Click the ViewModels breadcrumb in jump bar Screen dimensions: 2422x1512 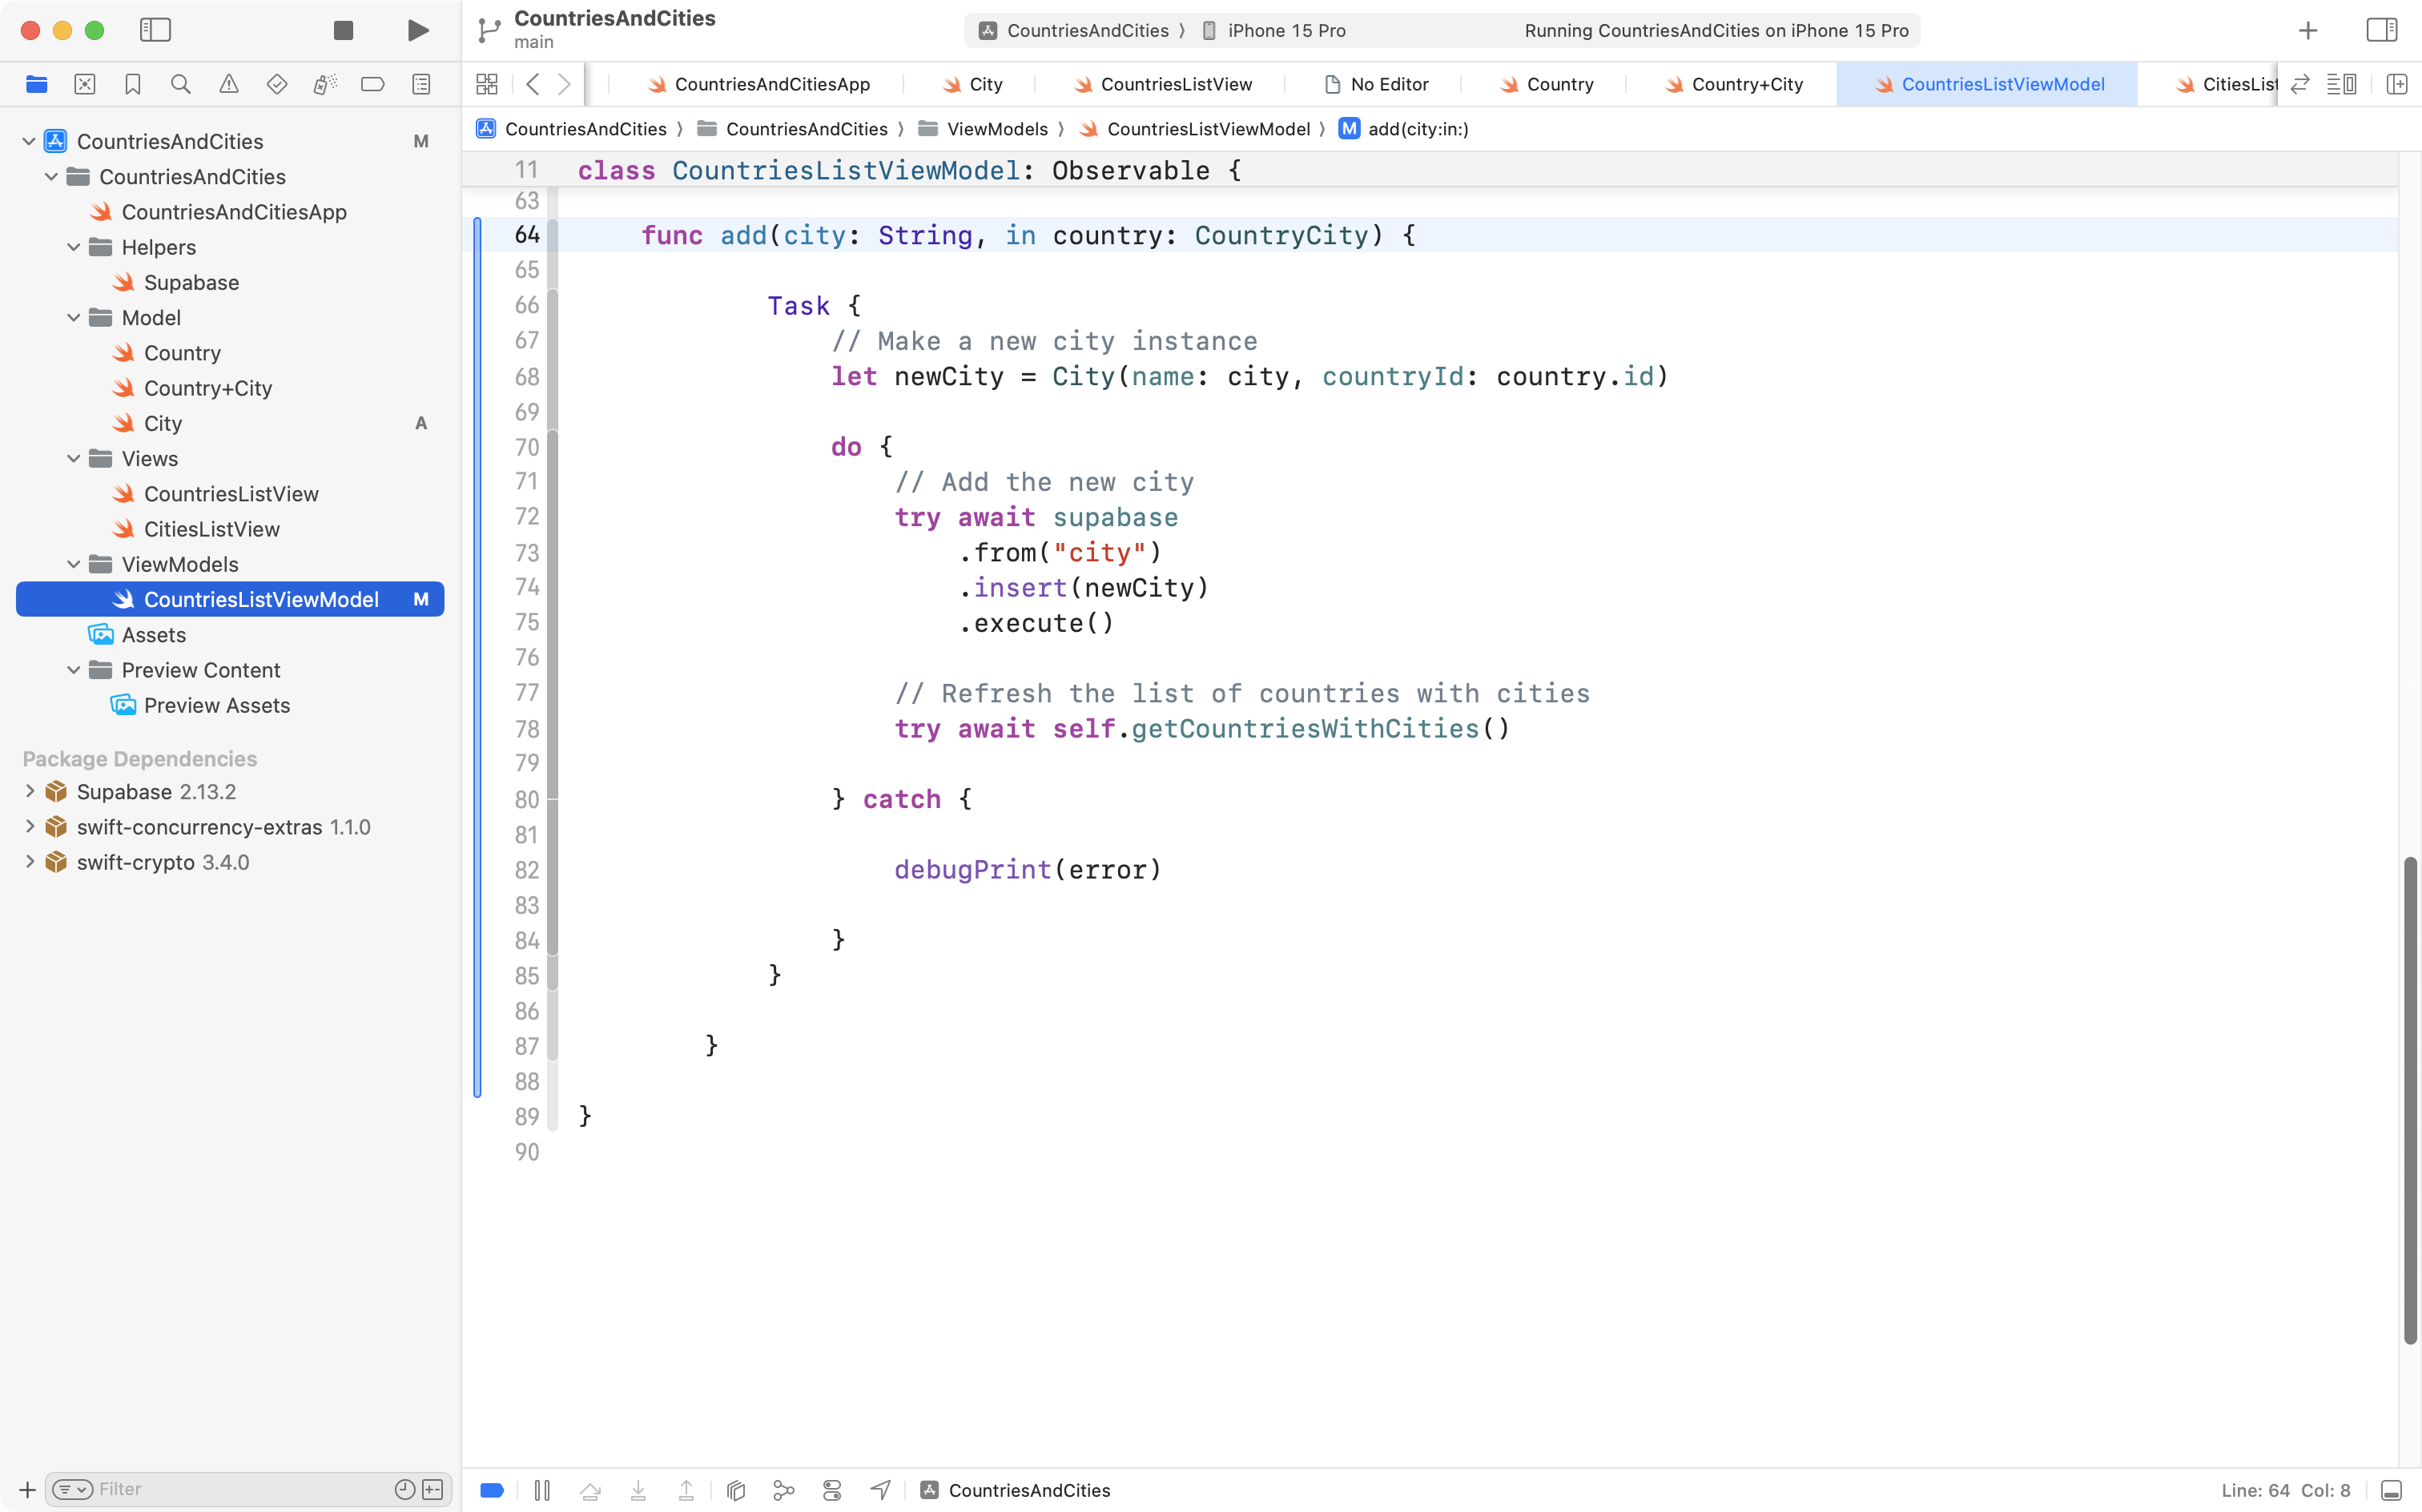pos(996,129)
